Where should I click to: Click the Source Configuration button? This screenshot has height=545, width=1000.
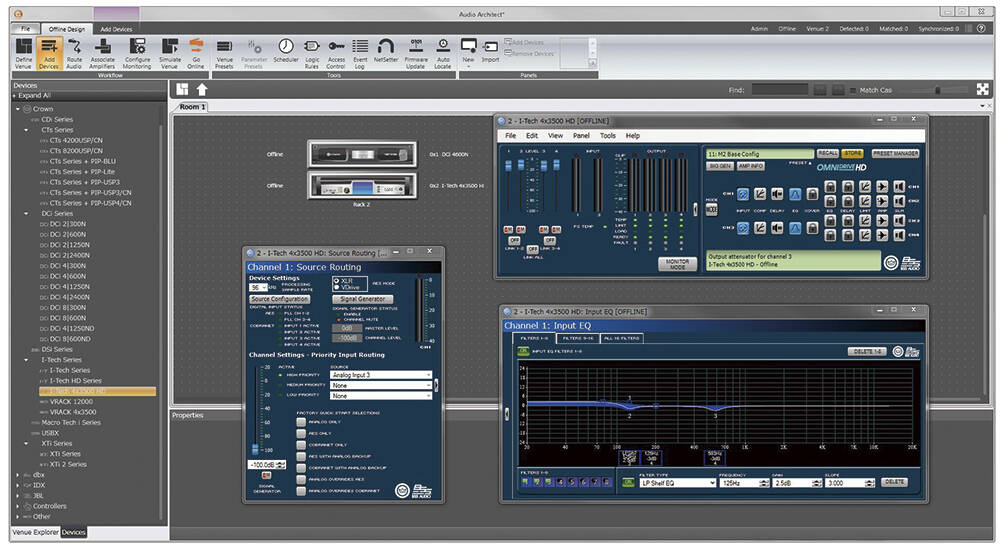(280, 299)
